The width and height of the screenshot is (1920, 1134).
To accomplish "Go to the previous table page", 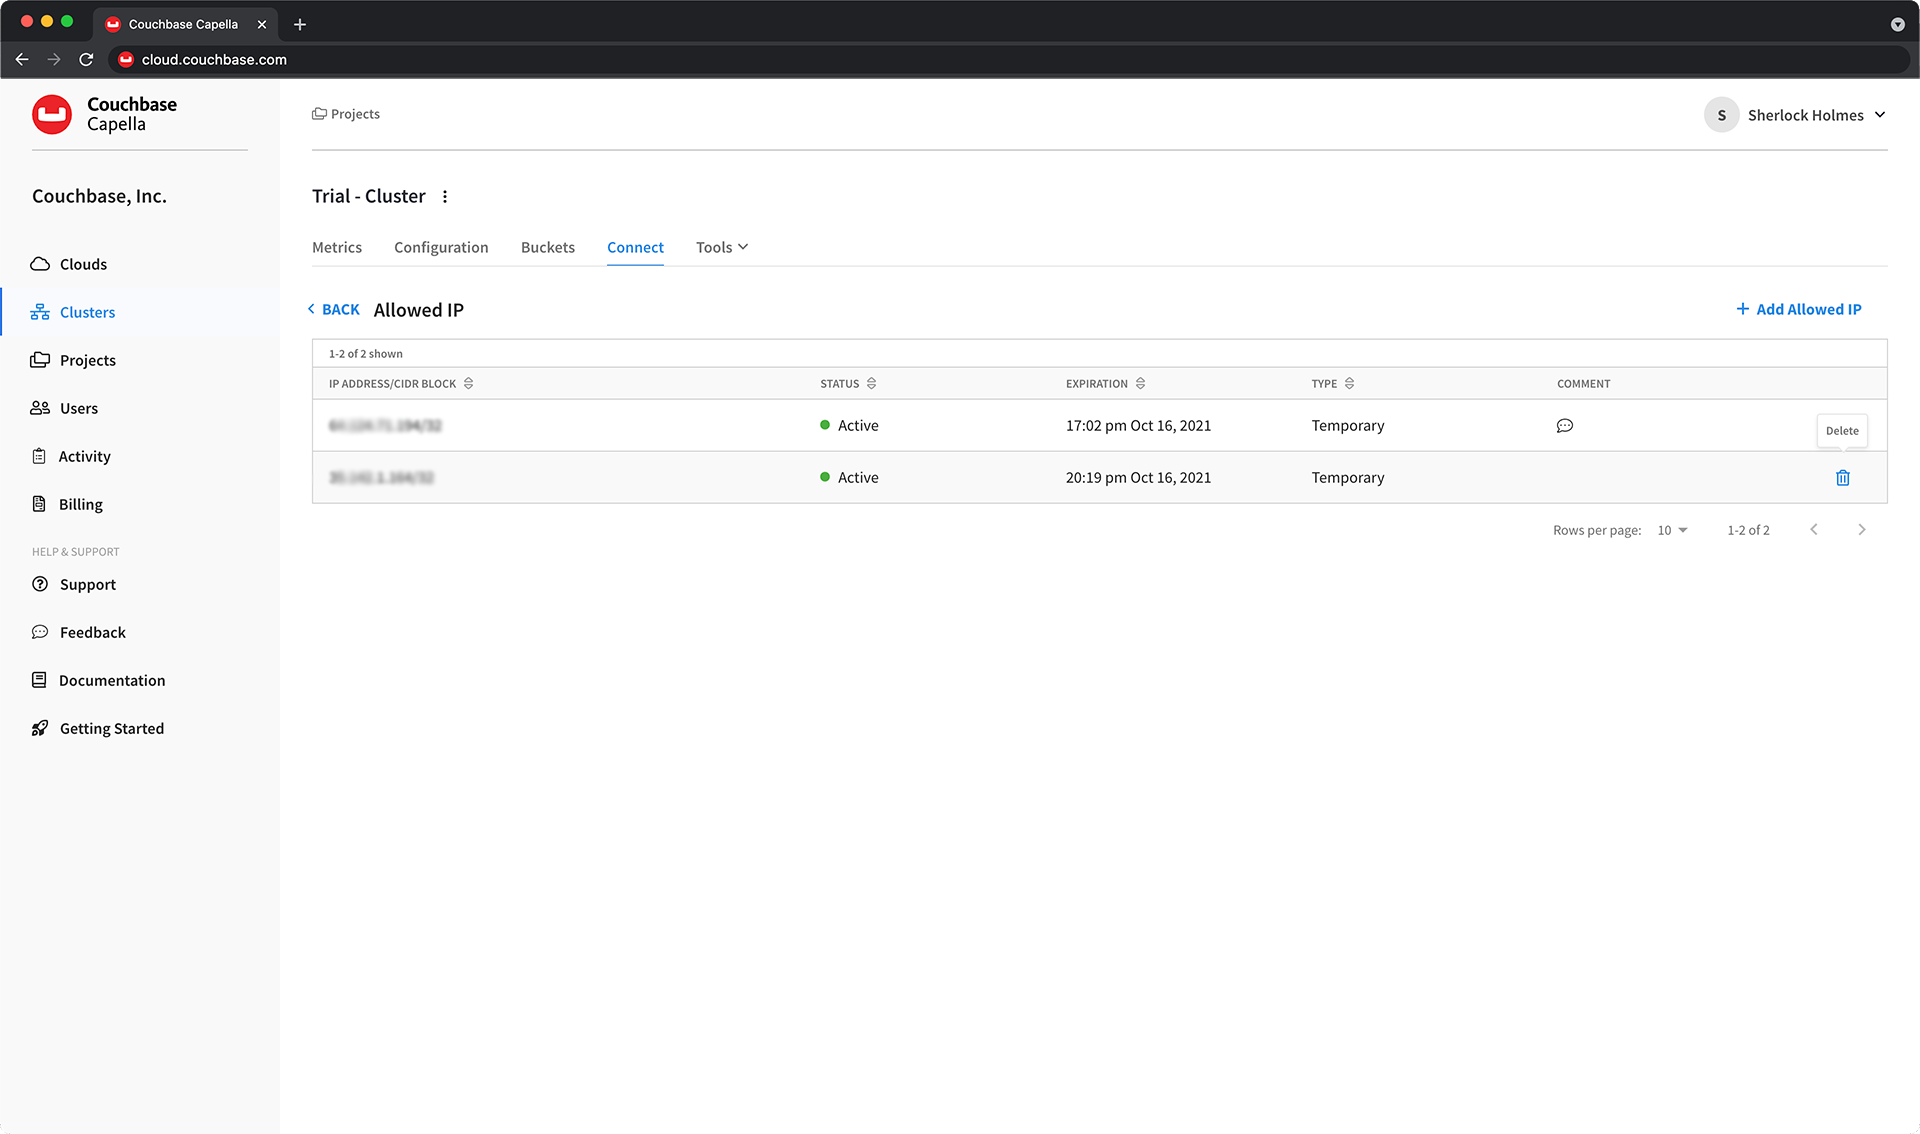I will 1814,530.
